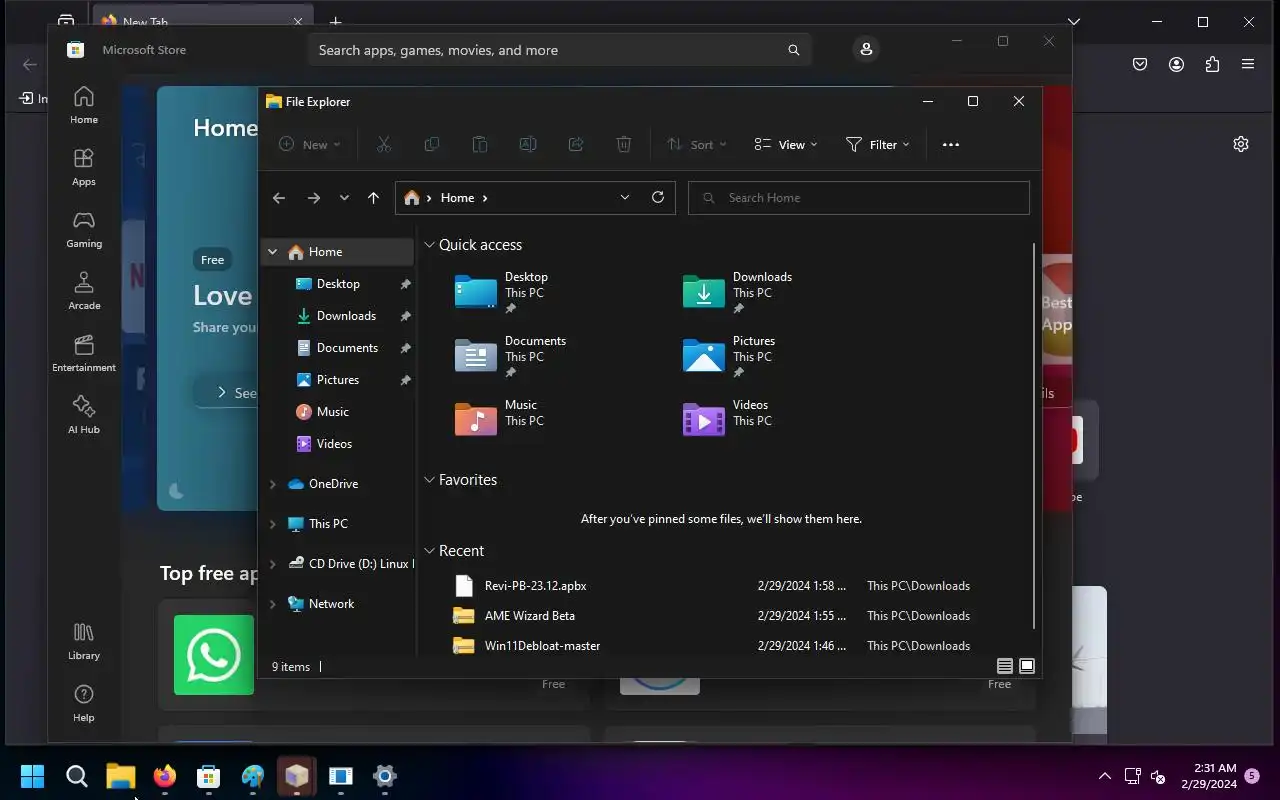
Task: Open the Music folder in Quick access
Action: point(499,419)
